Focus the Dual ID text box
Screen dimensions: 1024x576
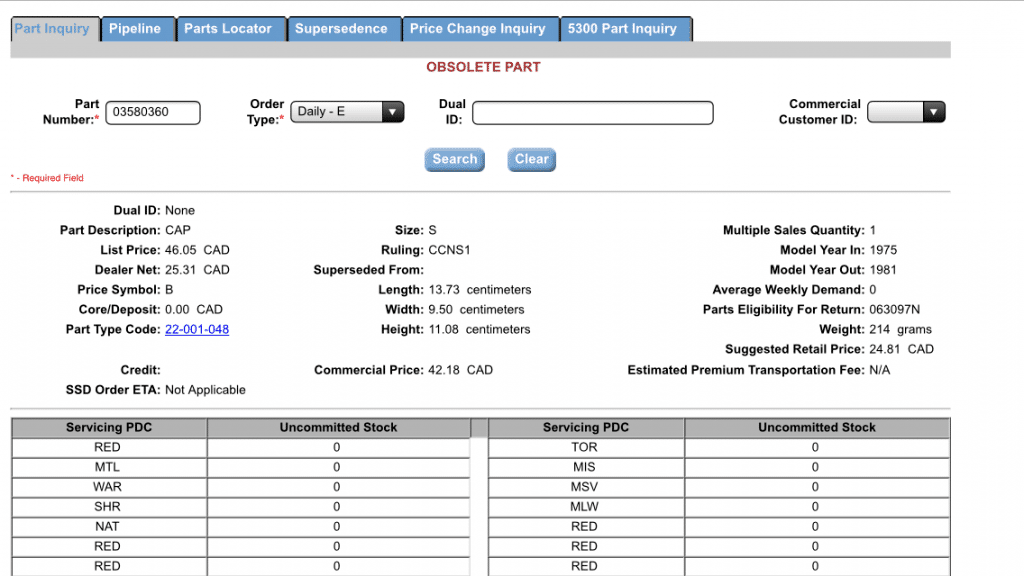592,113
